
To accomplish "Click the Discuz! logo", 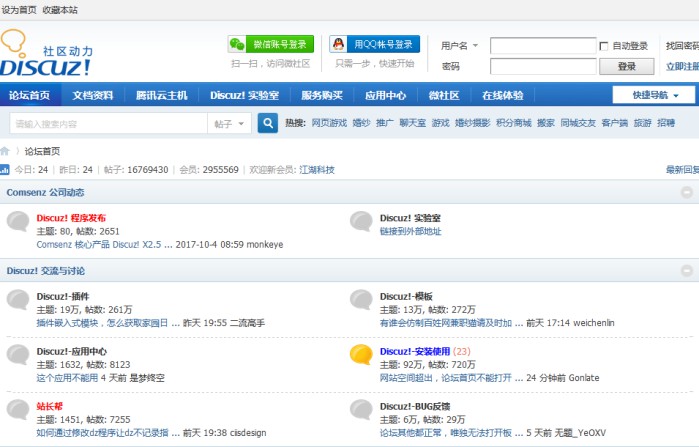I will (x=46, y=53).
